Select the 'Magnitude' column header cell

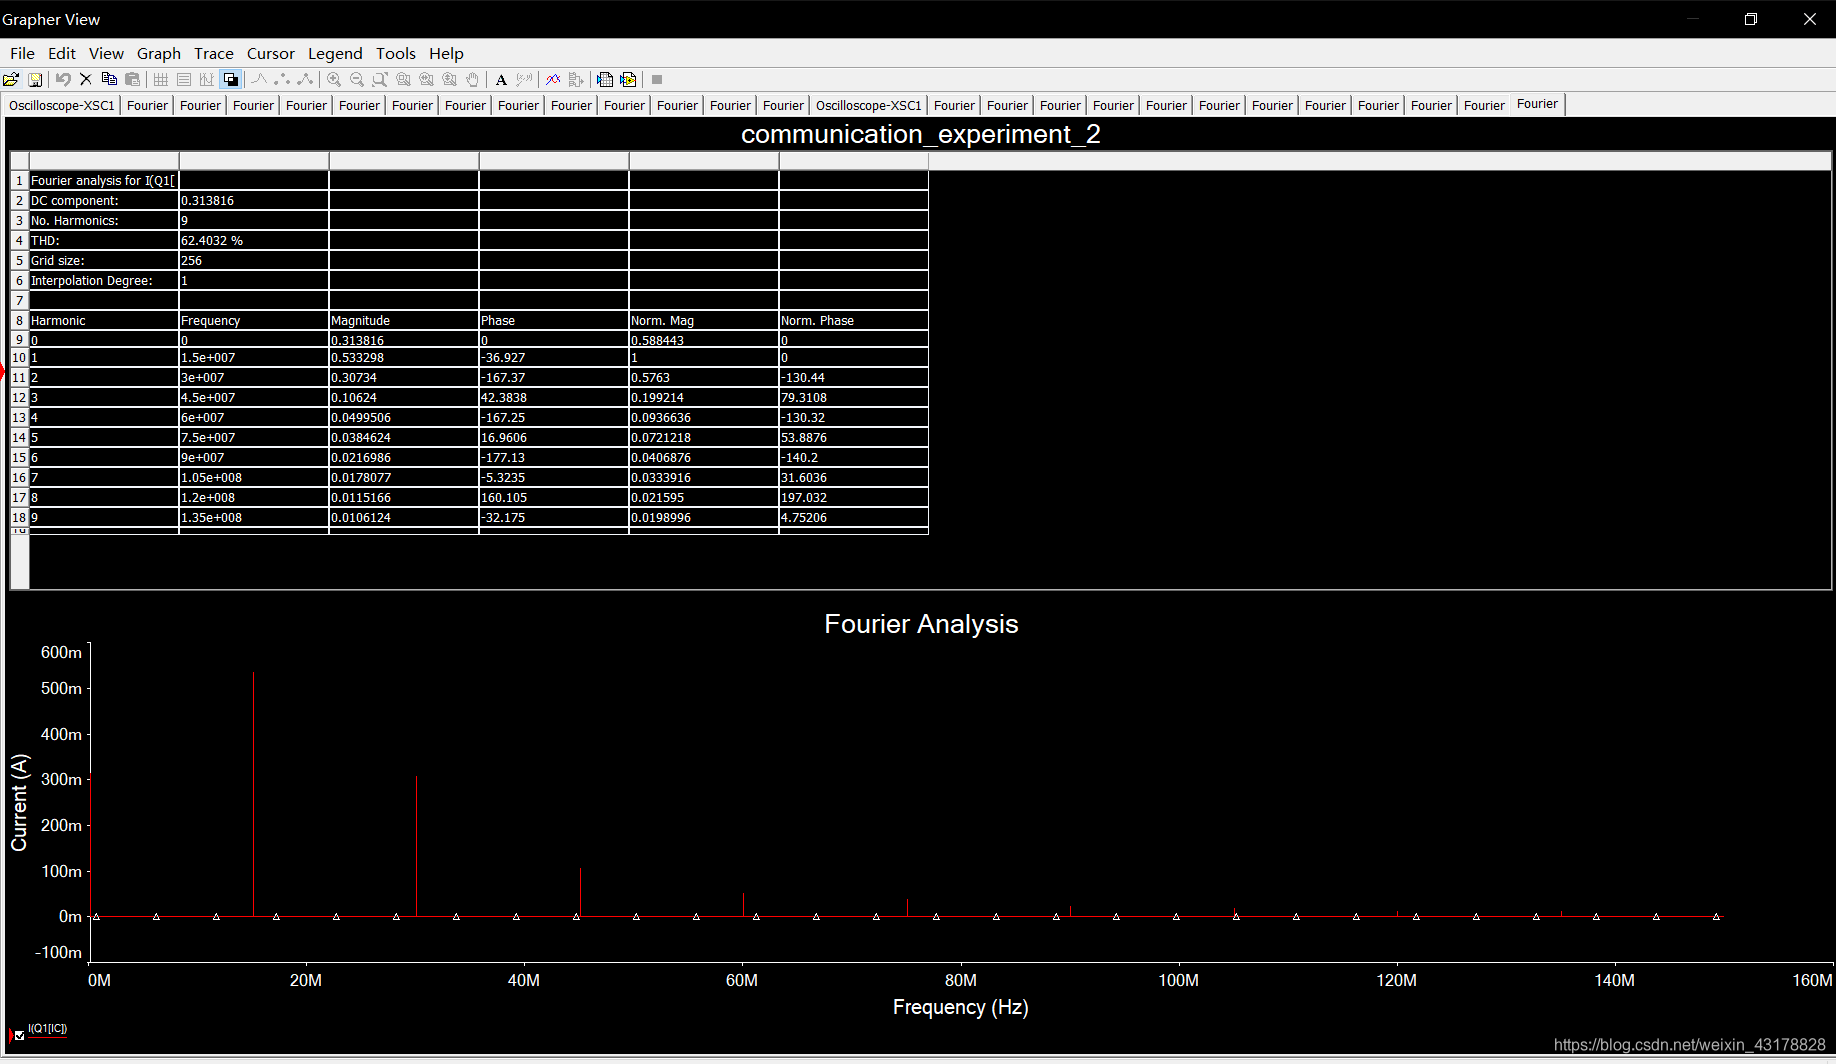[x=404, y=320]
